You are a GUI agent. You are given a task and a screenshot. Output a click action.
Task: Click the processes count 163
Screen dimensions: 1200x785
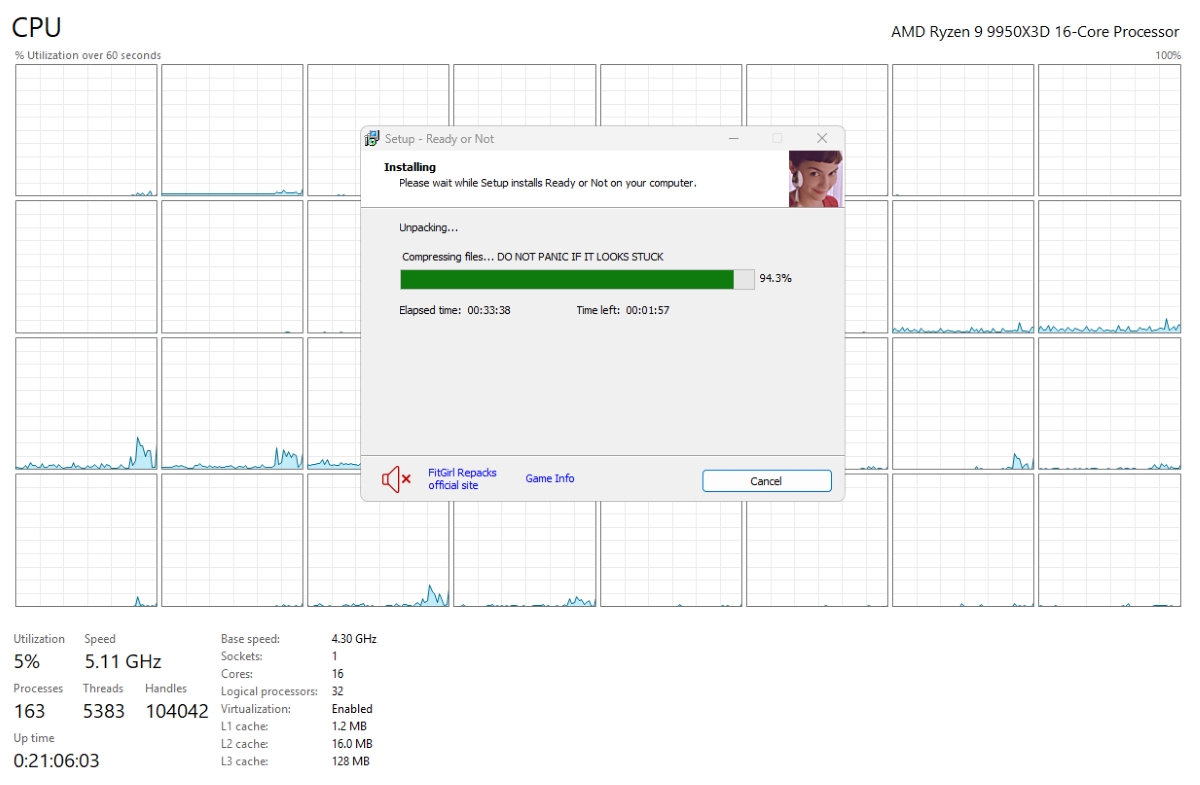[29, 711]
